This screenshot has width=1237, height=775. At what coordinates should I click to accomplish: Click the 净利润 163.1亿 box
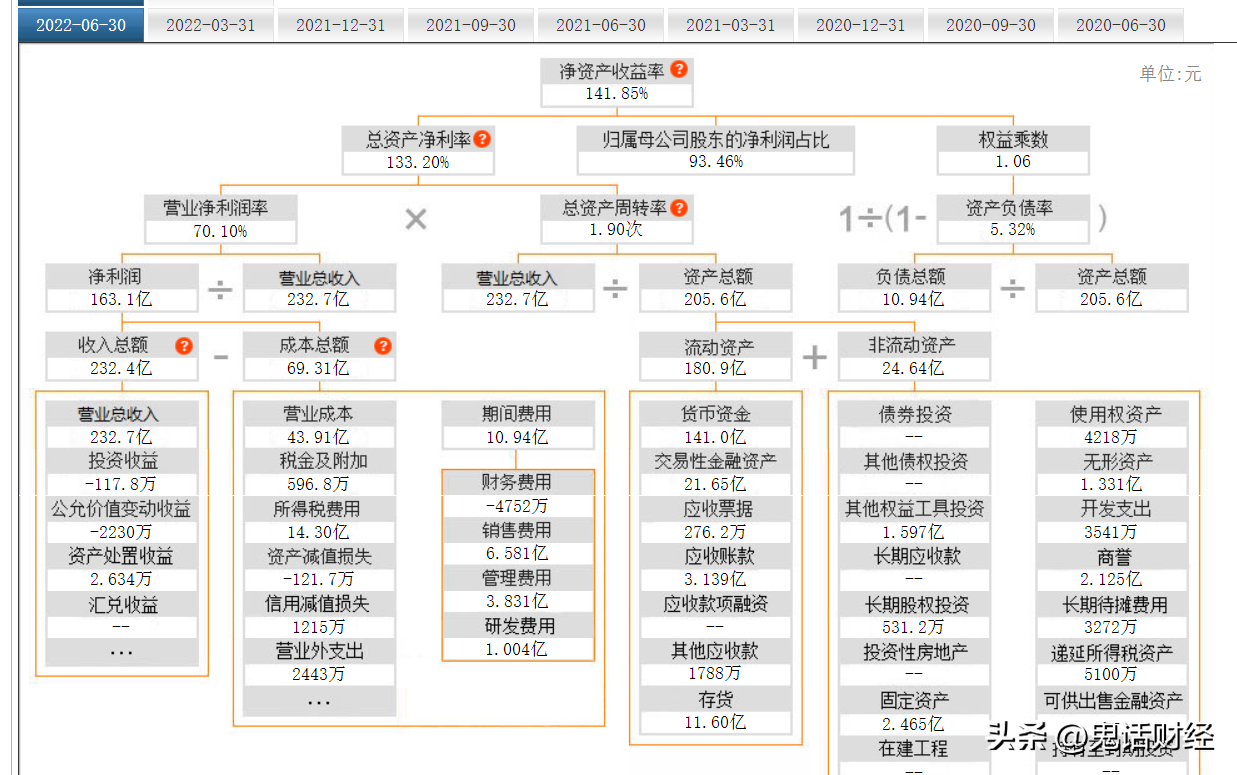(121, 288)
